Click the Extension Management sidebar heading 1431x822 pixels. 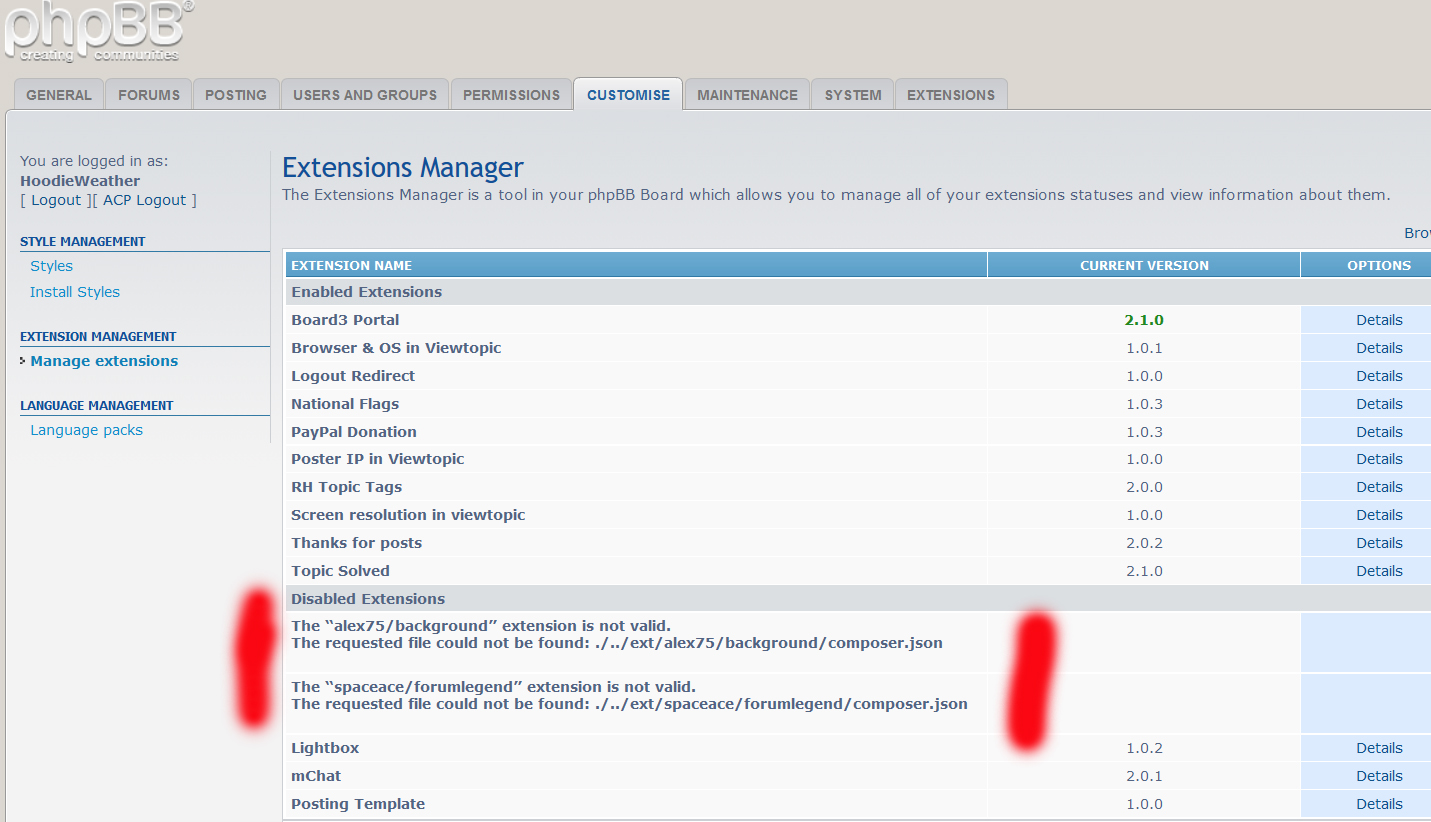coord(98,336)
